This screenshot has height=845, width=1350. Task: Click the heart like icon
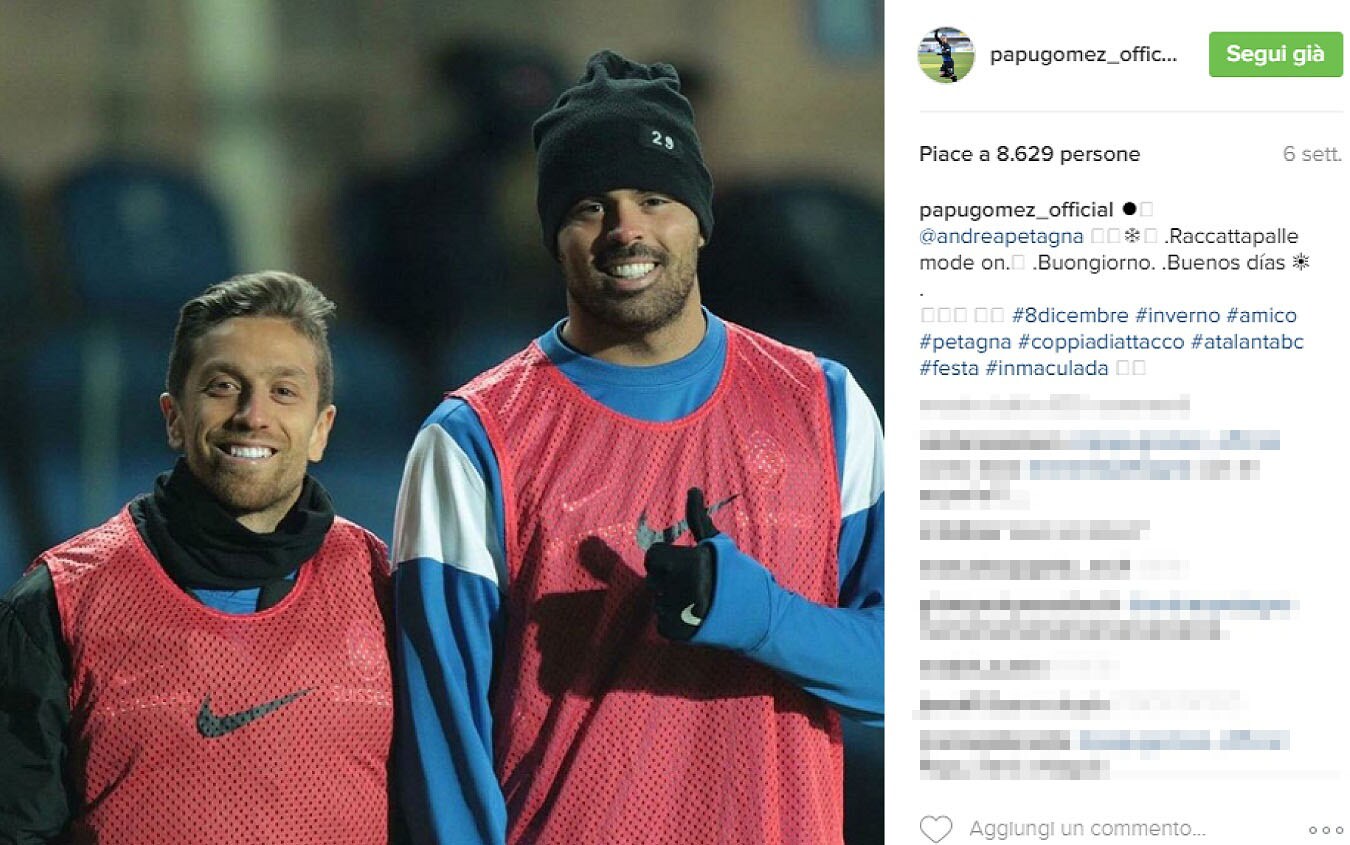click(x=936, y=829)
